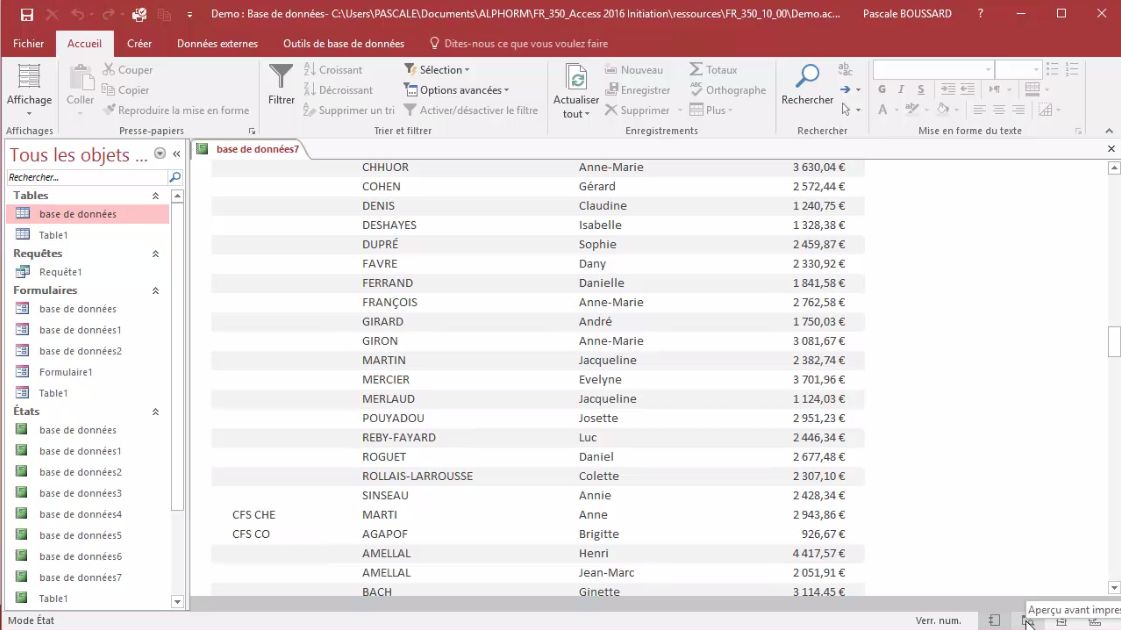Select Formulaire1 in Formulaires
Screen dimensions: 1121x630
coord(66,372)
